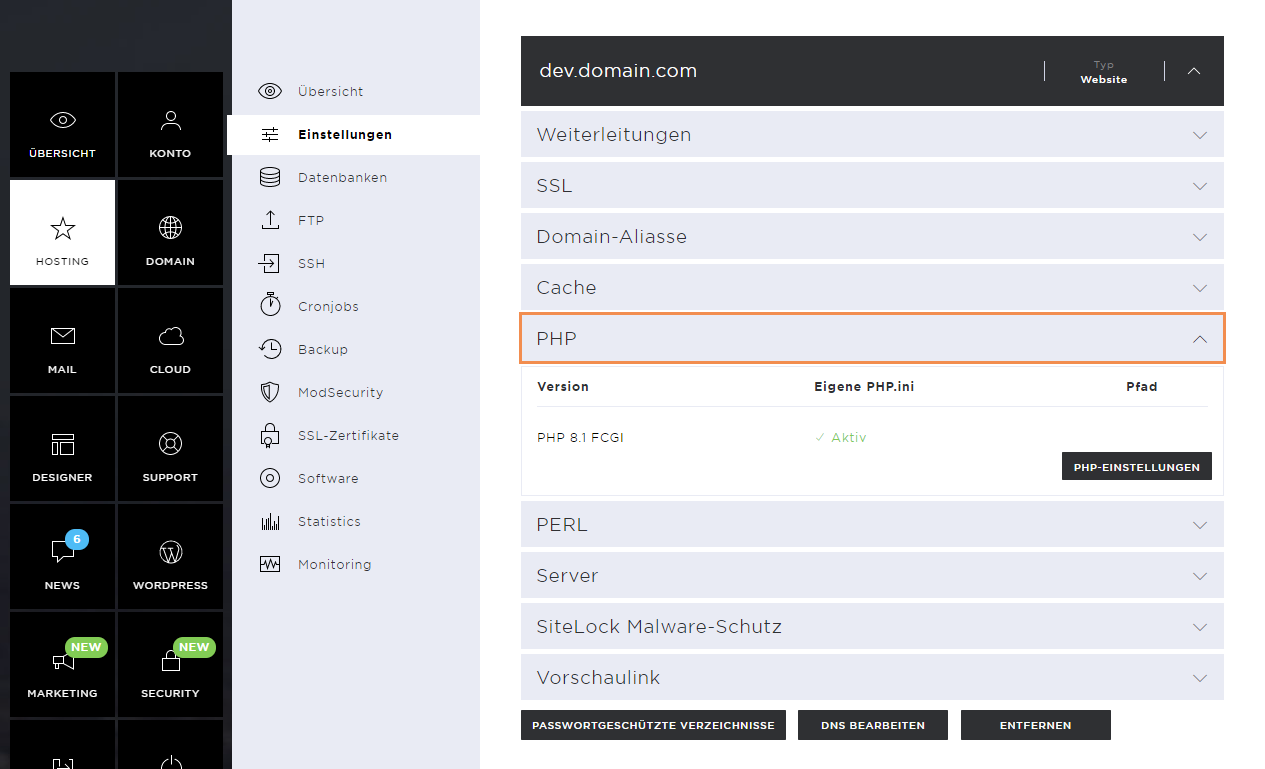Expand the SSL settings section
This screenshot has width=1265, height=769.
872,186
